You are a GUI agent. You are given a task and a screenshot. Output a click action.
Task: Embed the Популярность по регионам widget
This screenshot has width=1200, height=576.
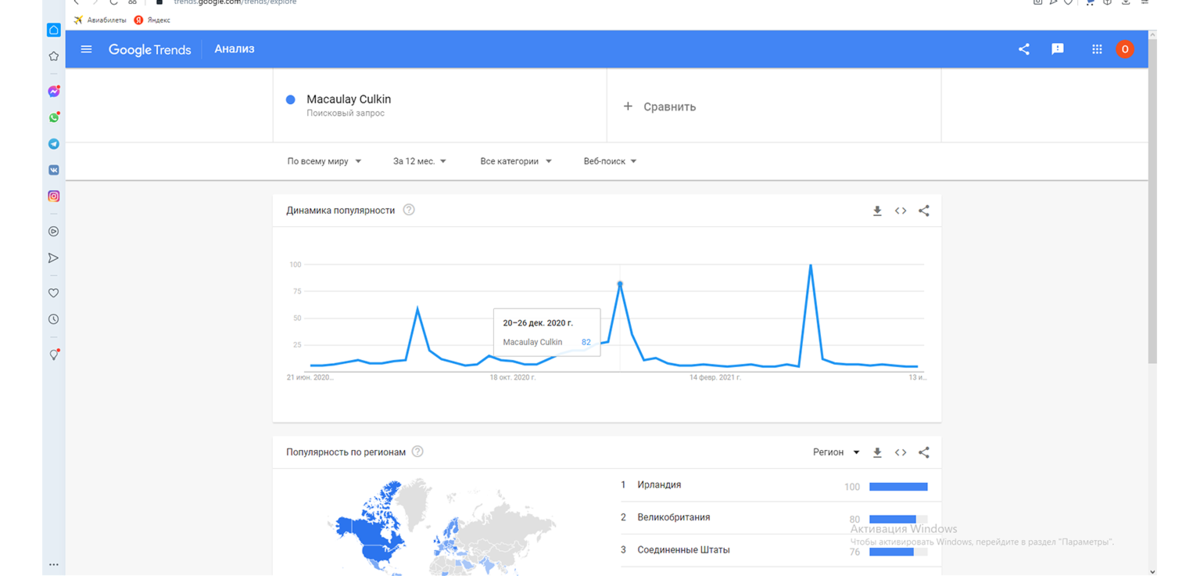pyautogui.click(x=900, y=453)
